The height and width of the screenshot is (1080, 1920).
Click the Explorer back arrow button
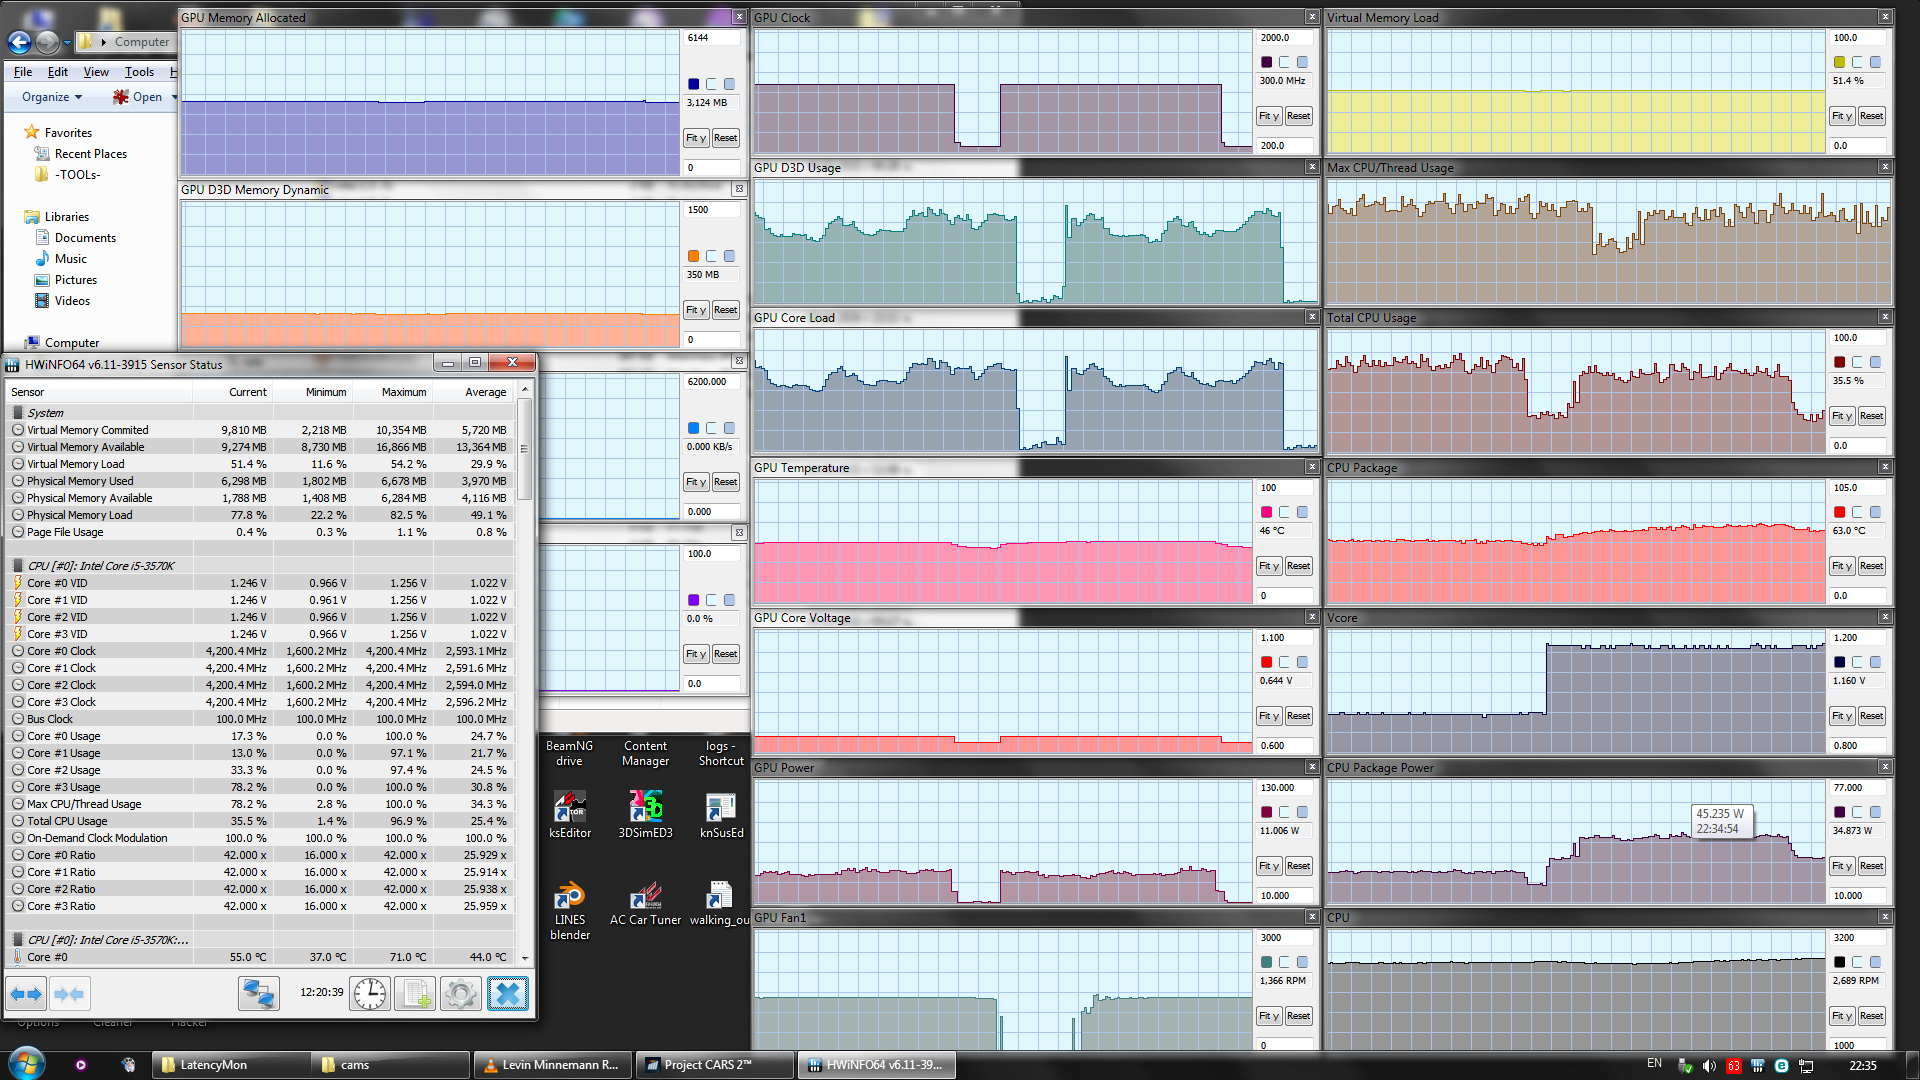(19, 42)
